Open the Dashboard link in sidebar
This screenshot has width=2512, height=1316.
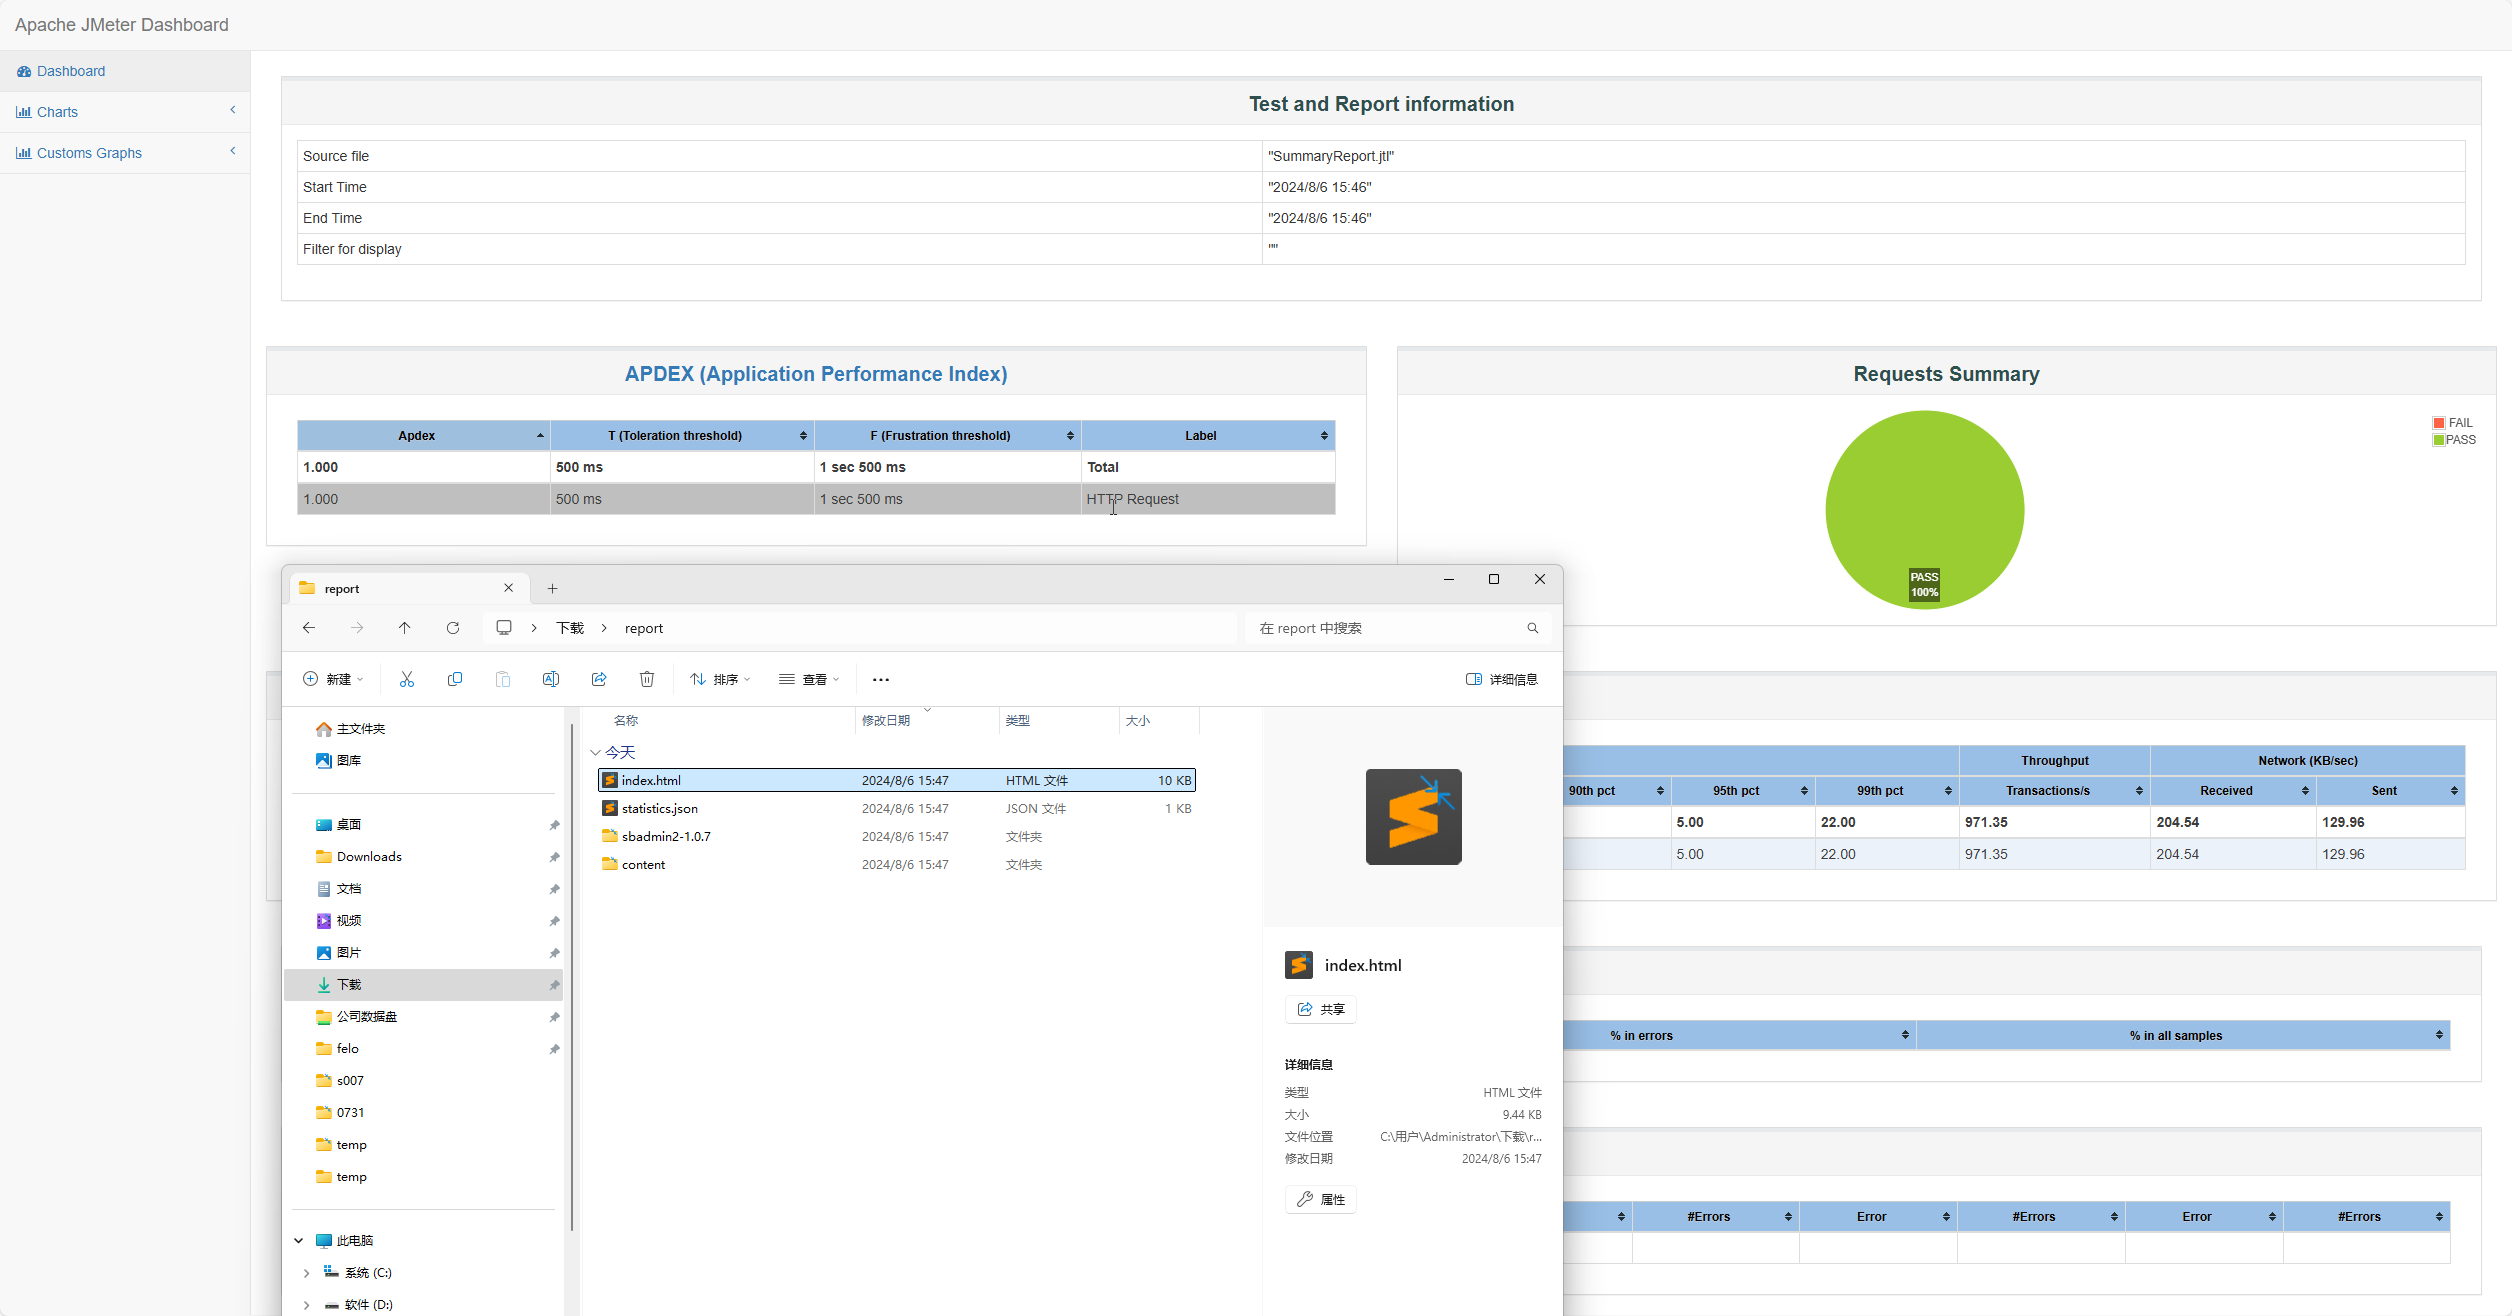tap(70, 71)
